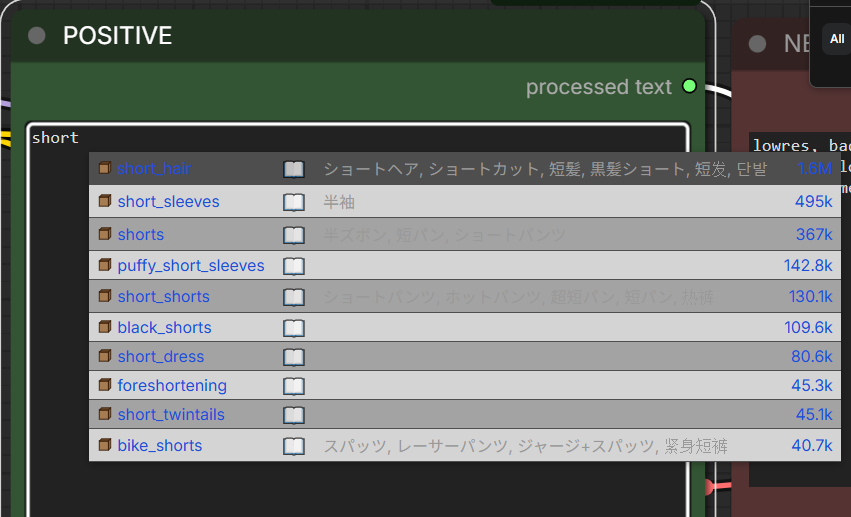Click the POSITIVE node title
The width and height of the screenshot is (851, 517).
pos(117,36)
